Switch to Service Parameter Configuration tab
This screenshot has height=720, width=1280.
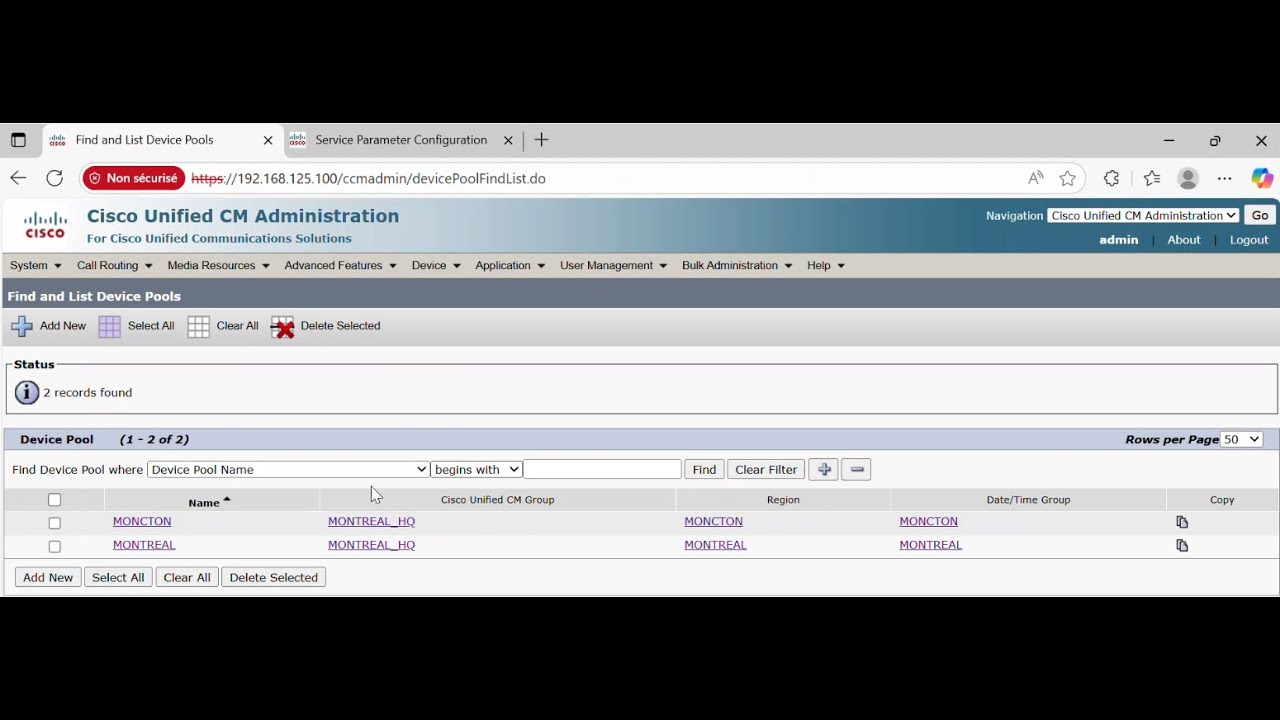(400, 140)
